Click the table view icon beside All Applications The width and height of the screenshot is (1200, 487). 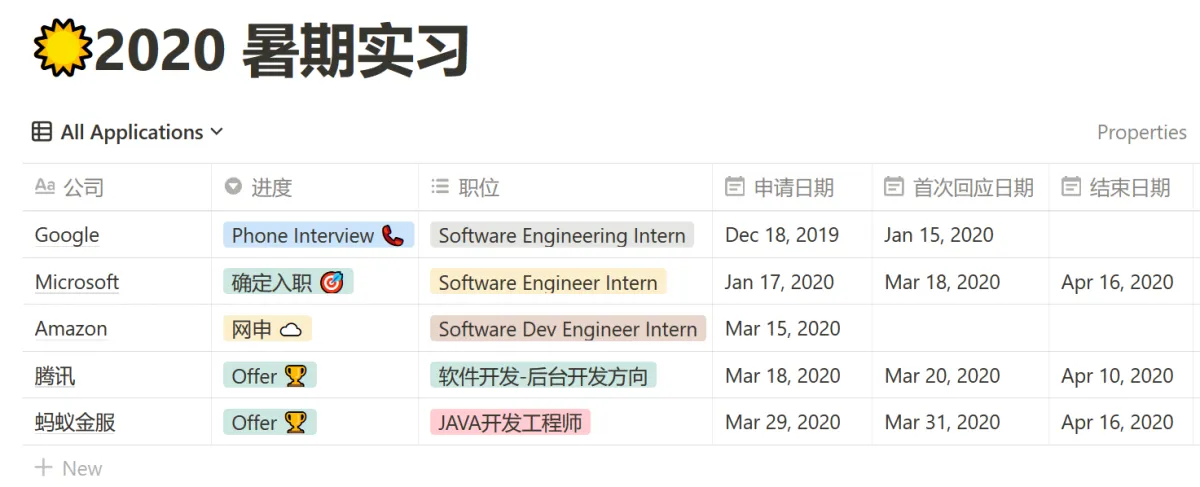tap(42, 132)
